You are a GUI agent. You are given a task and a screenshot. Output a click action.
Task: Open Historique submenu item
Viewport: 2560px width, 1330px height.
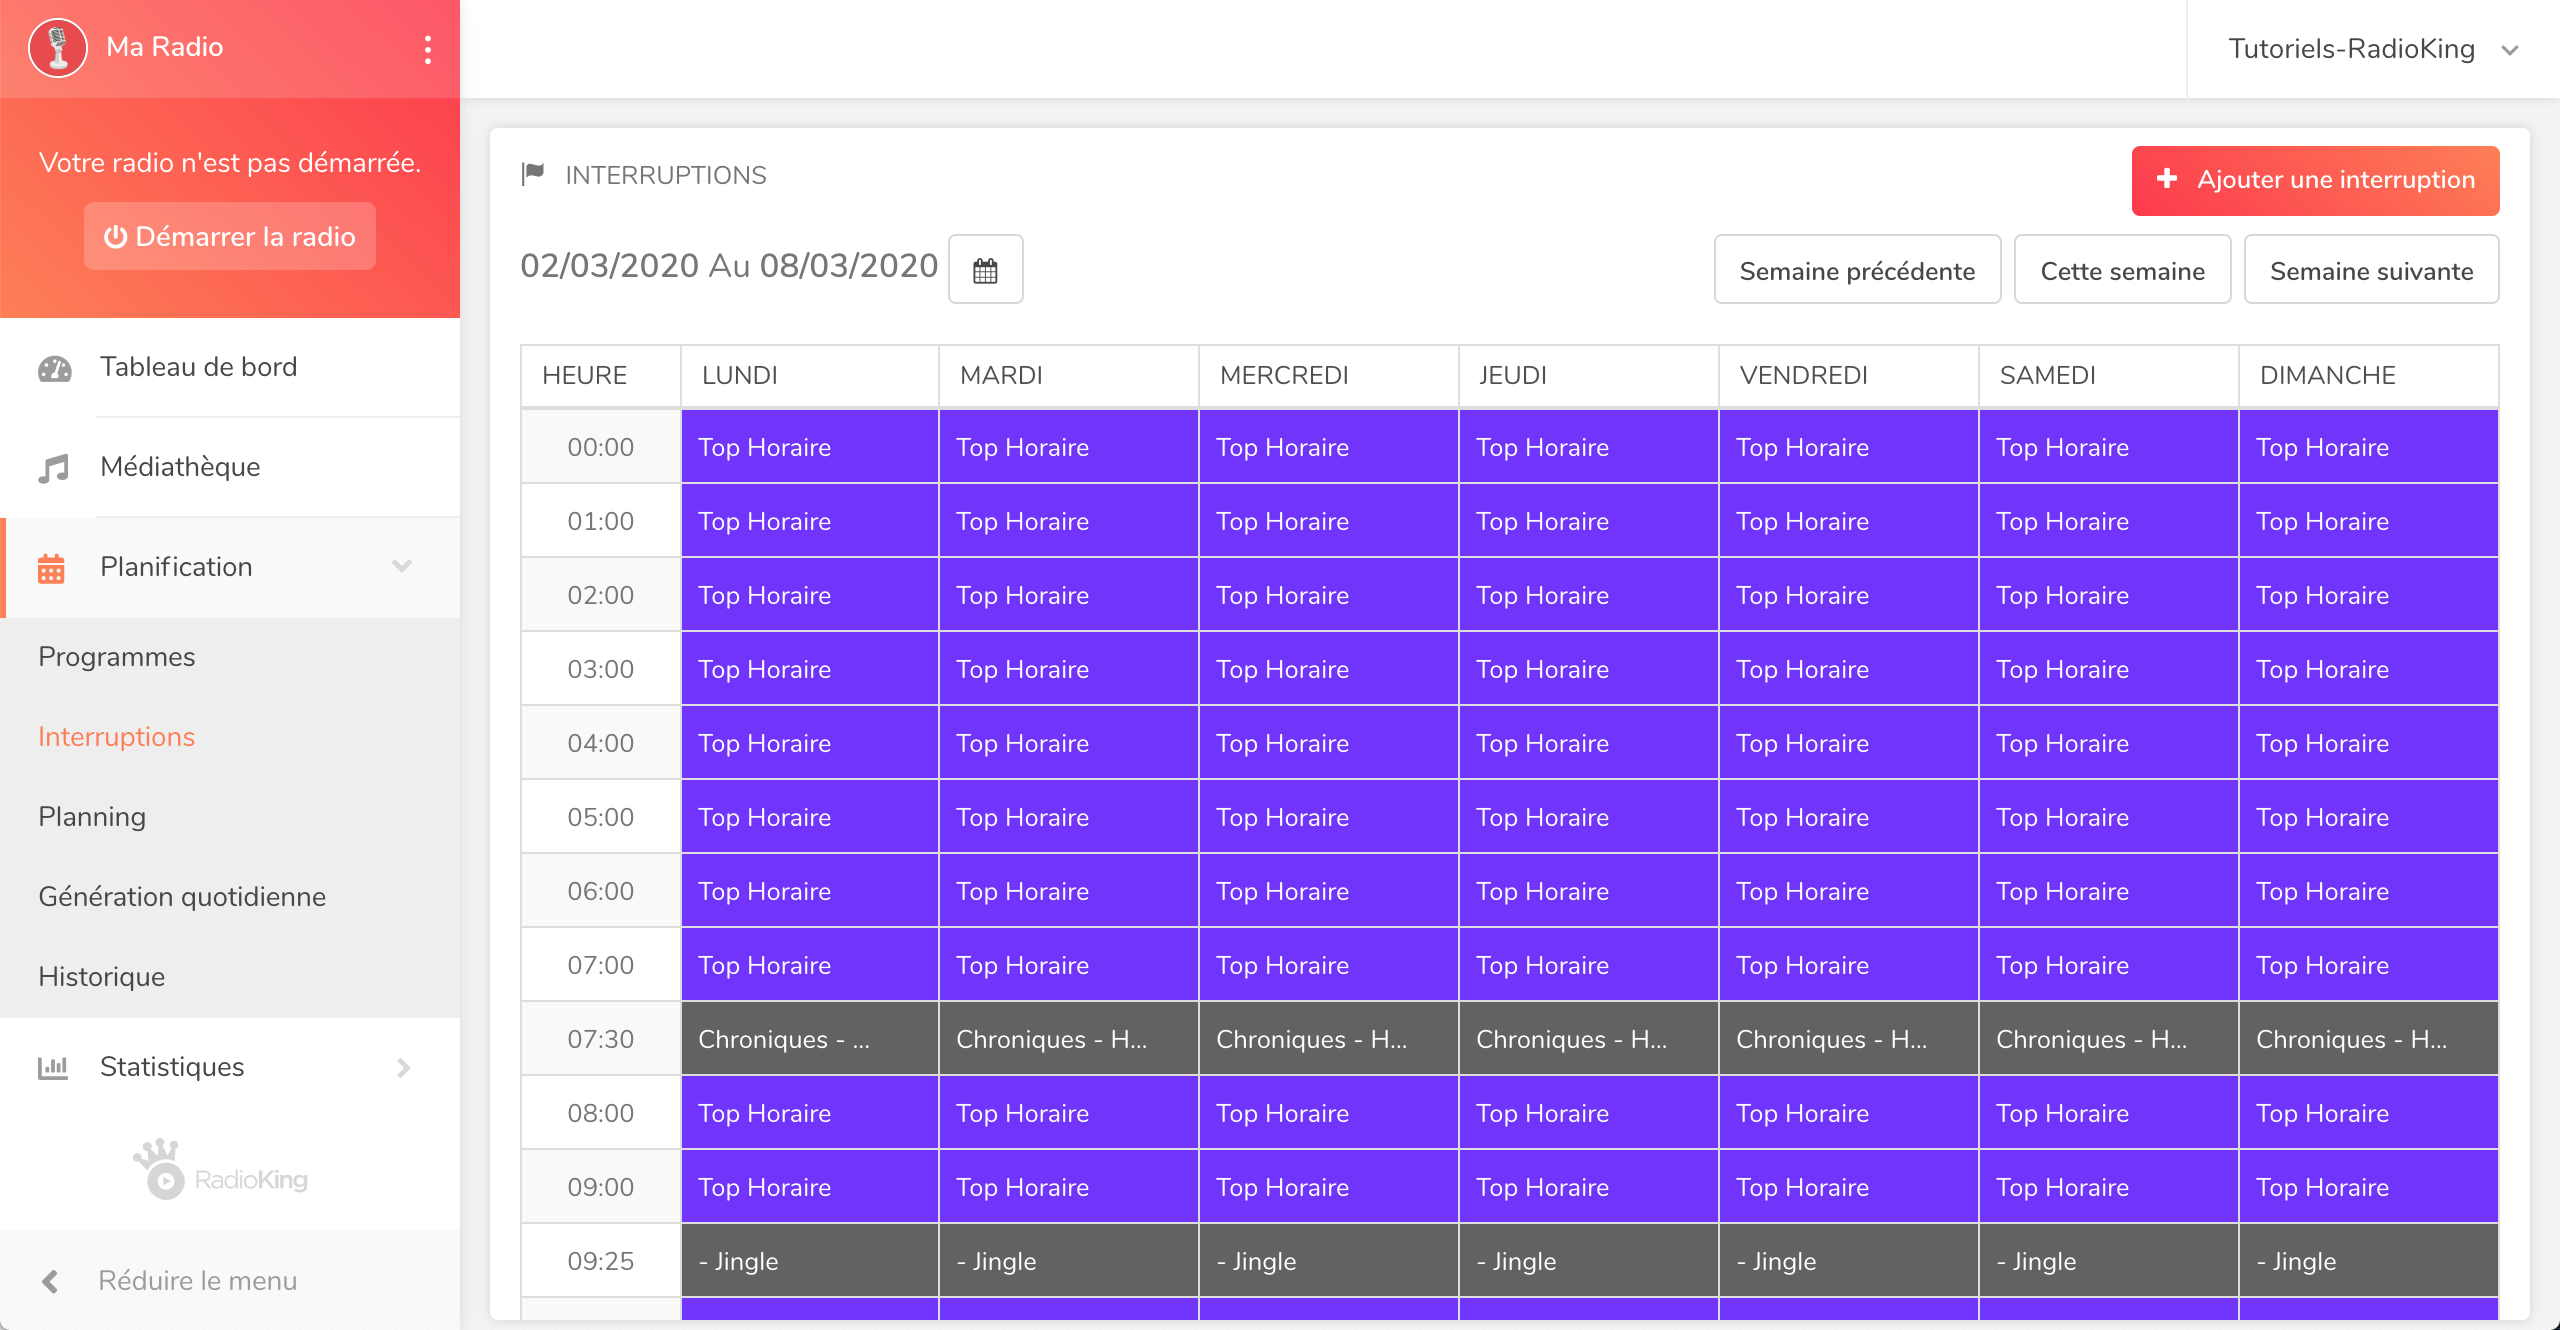(x=102, y=977)
